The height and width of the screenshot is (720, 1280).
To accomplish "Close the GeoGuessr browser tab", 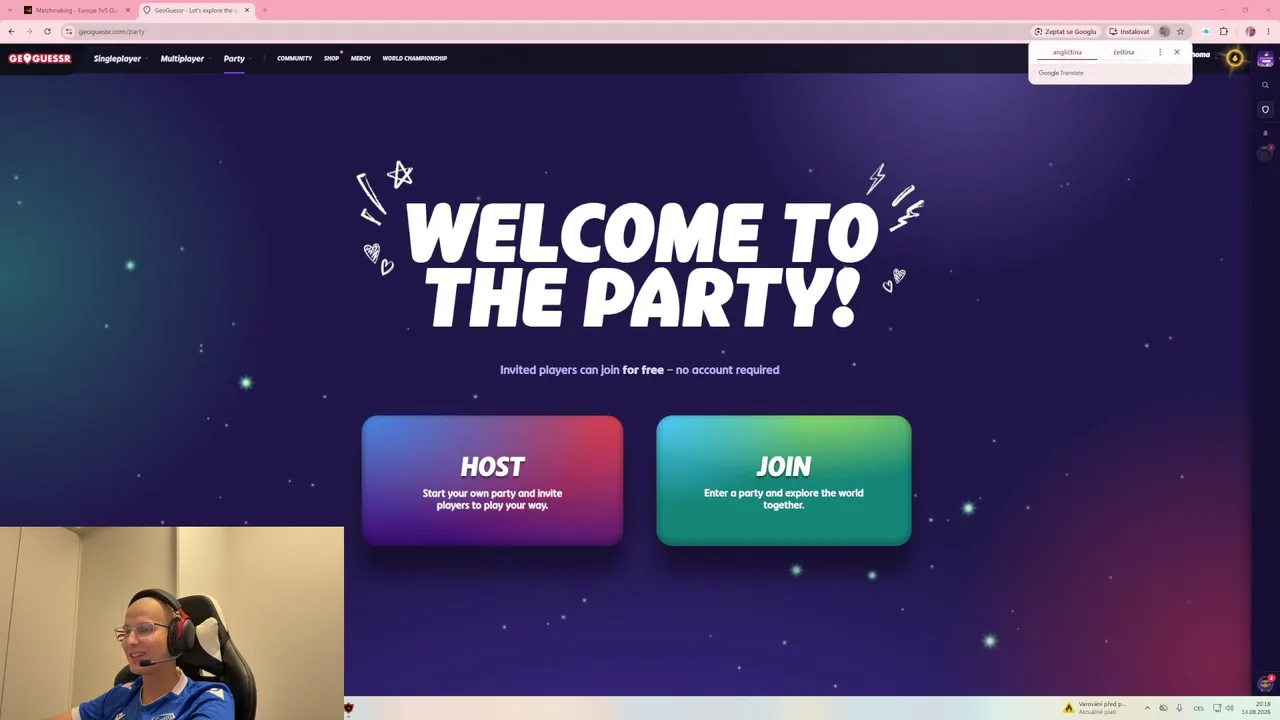I will pyautogui.click(x=247, y=10).
